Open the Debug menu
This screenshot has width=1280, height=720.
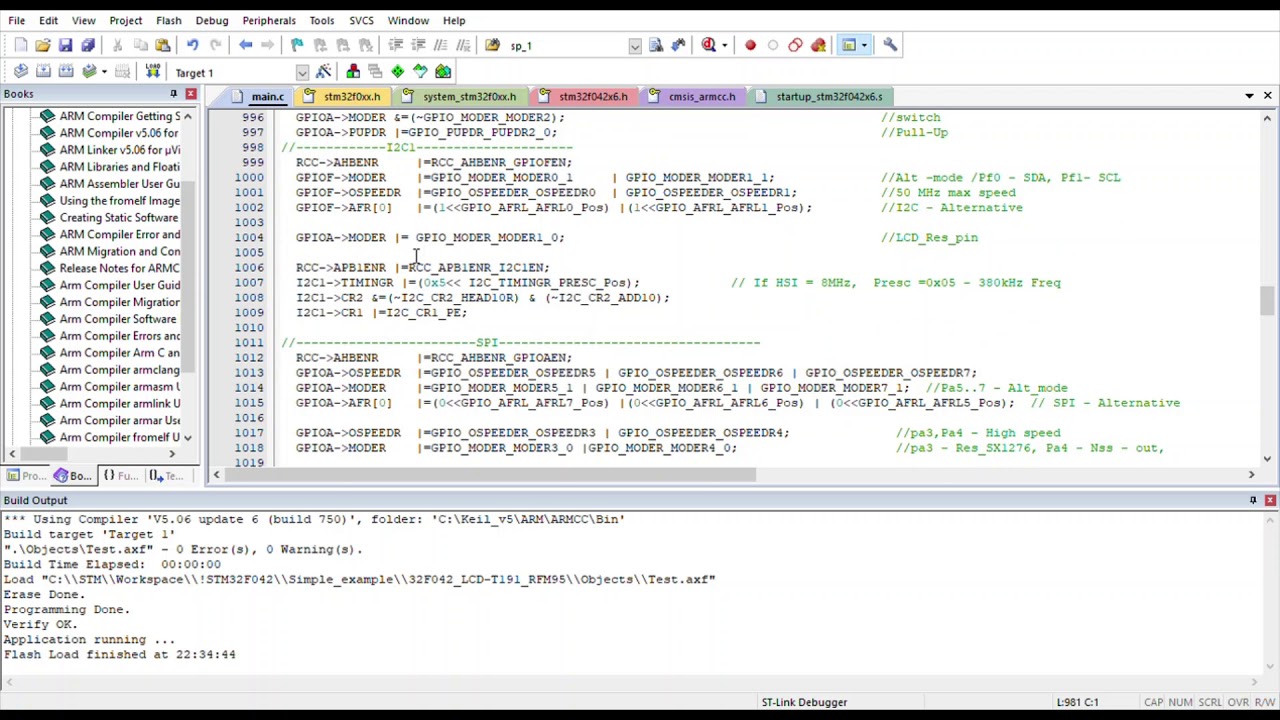coord(211,20)
